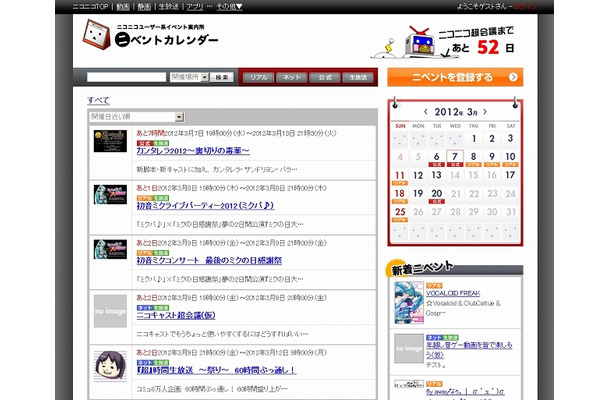This screenshot has width=610, height=400.
Task: Filter by 公式 events tab
Action: (x=325, y=77)
